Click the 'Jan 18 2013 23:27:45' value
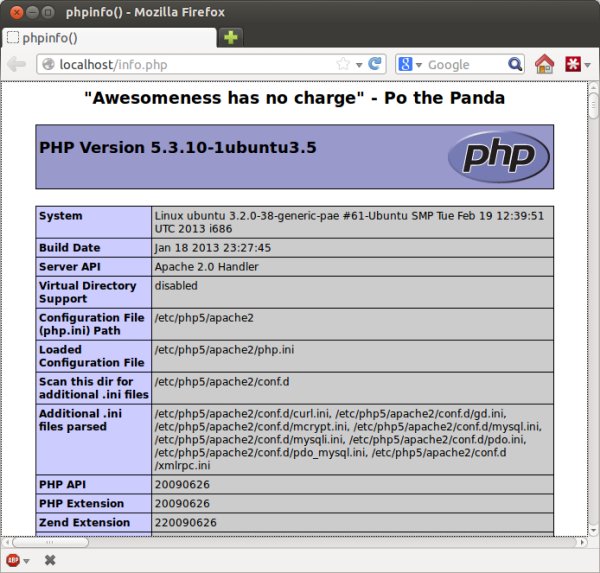600x573 pixels. [x=212, y=248]
